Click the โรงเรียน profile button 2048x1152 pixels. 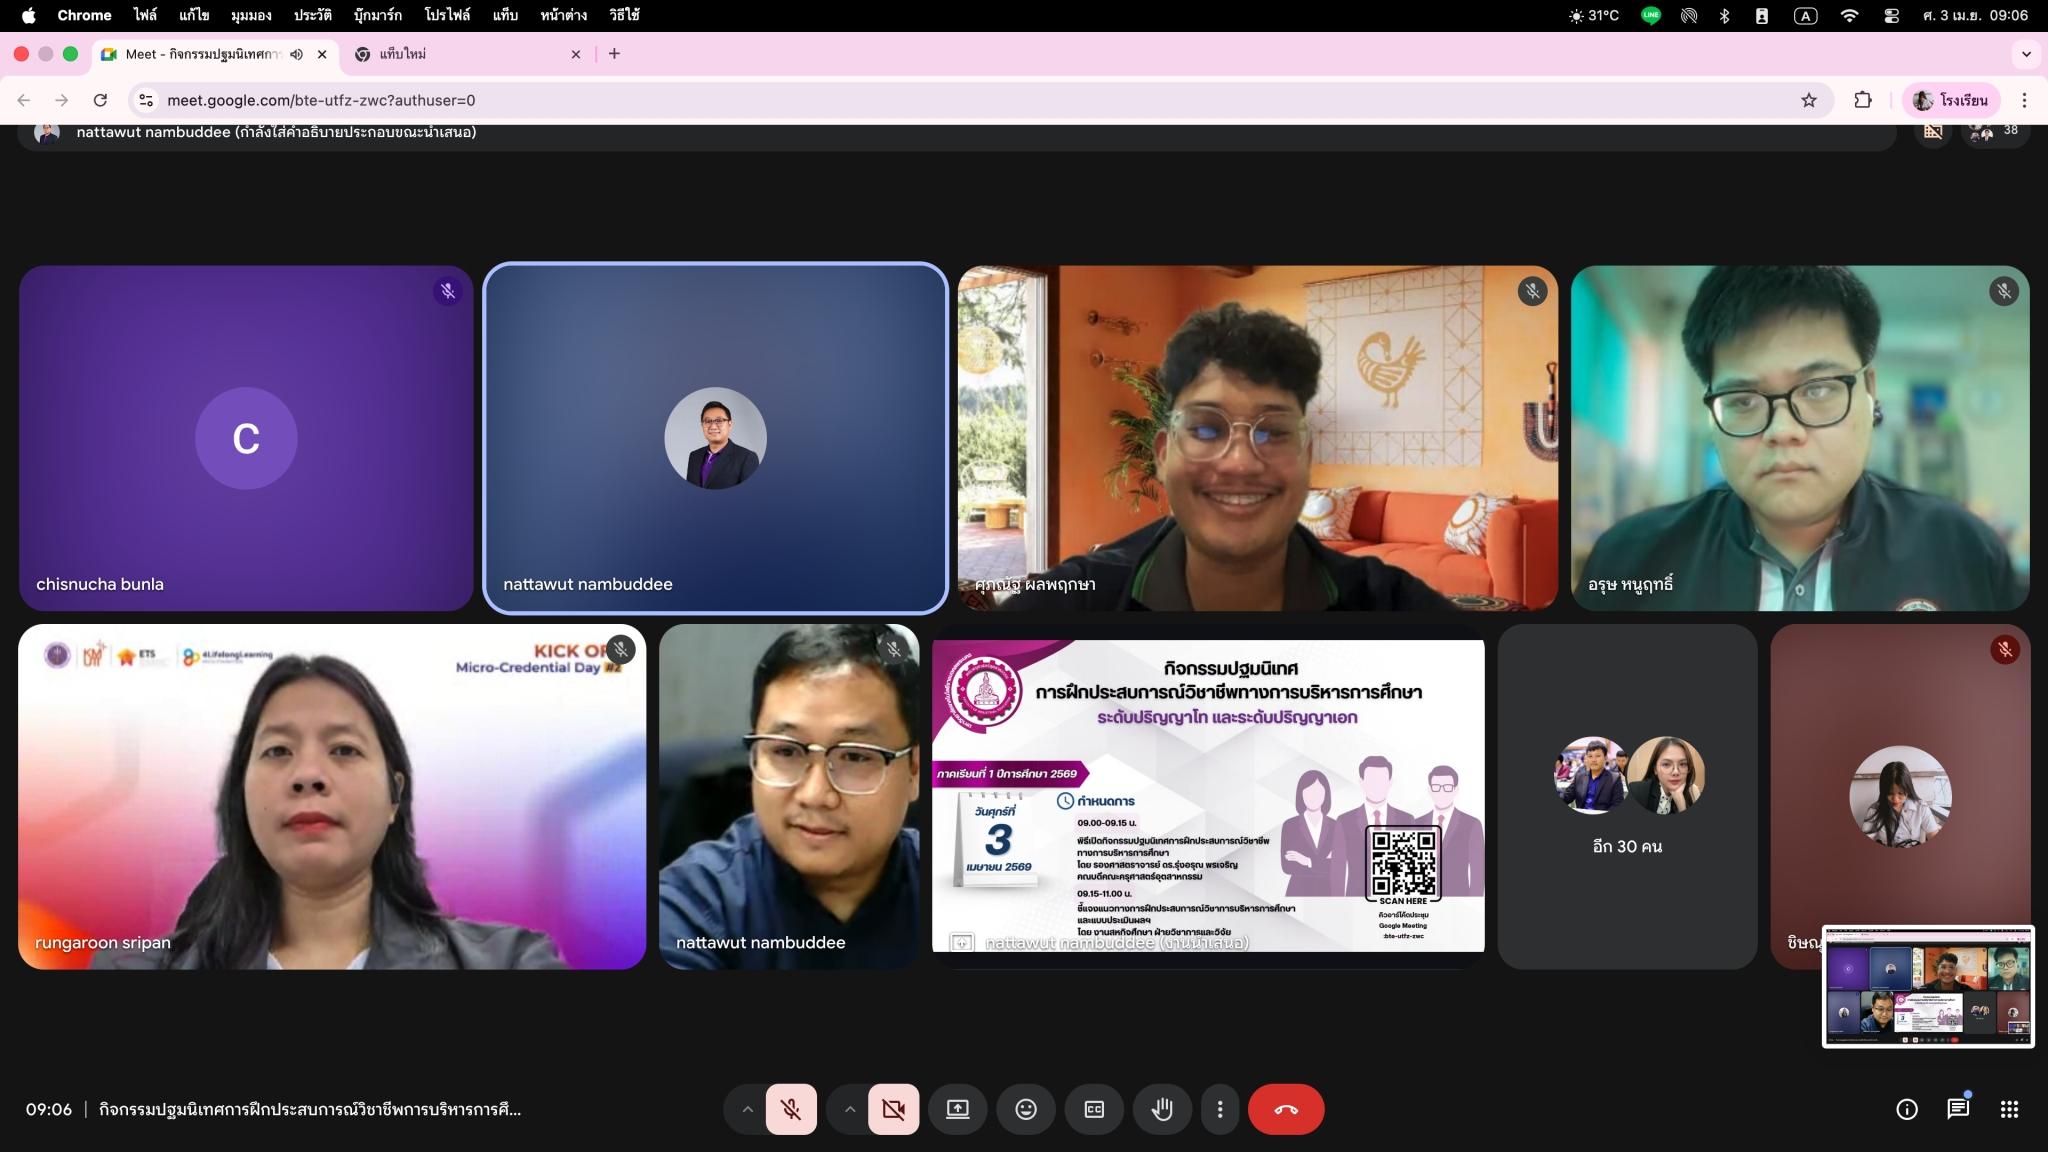1950,100
